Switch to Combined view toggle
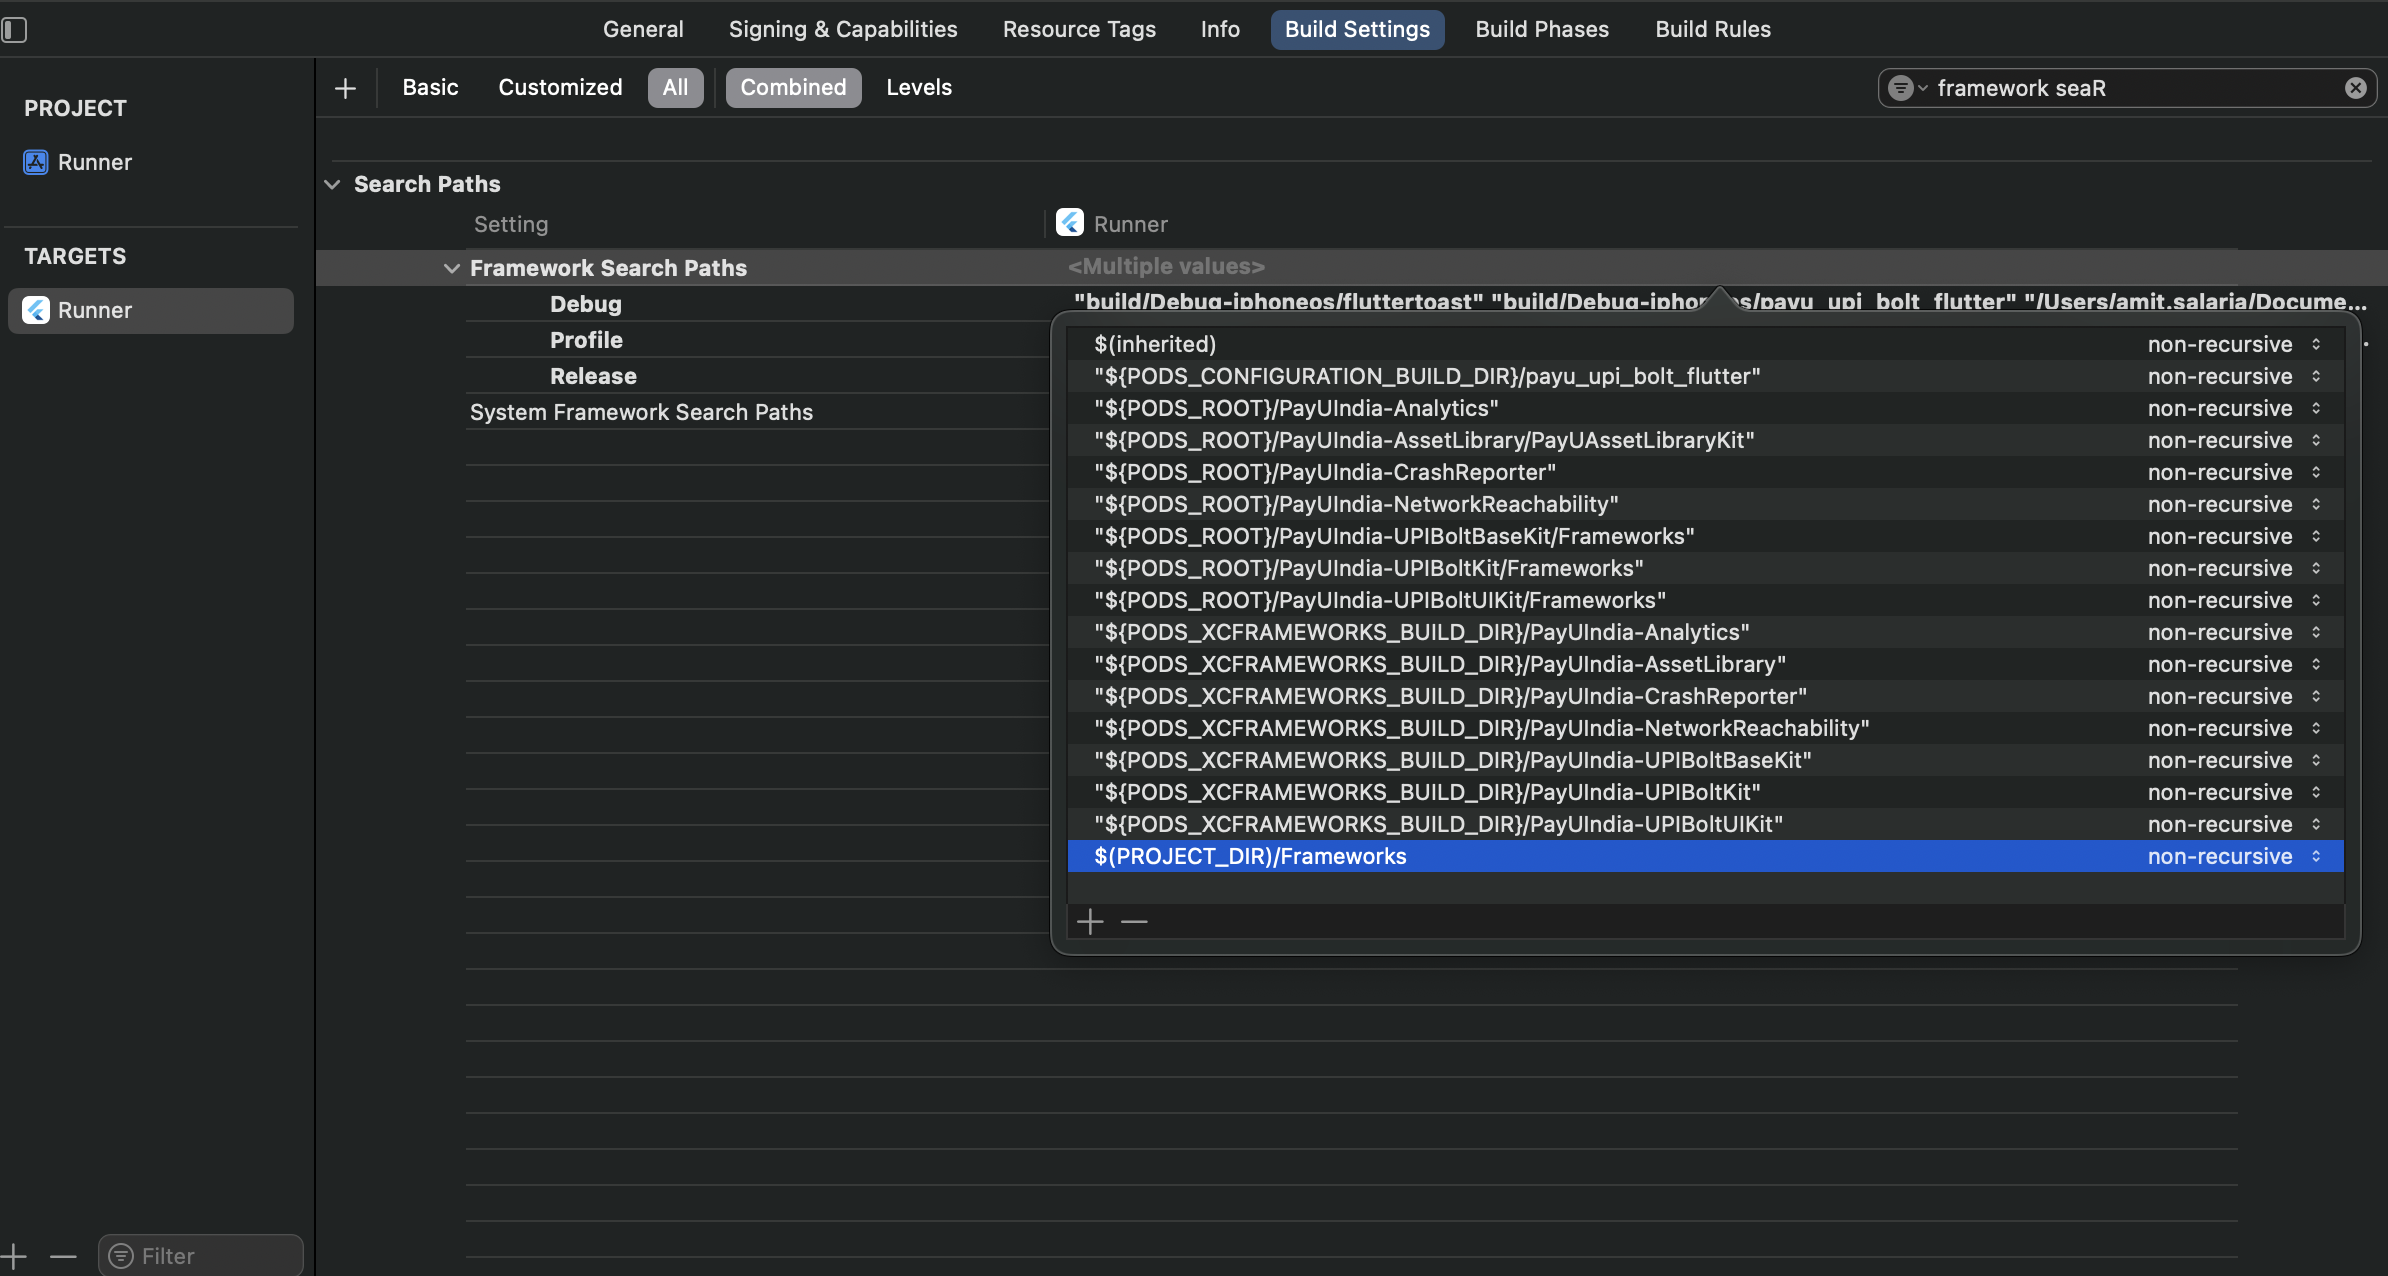The height and width of the screenshot is (1276, 2388). (x=793, y=88)
